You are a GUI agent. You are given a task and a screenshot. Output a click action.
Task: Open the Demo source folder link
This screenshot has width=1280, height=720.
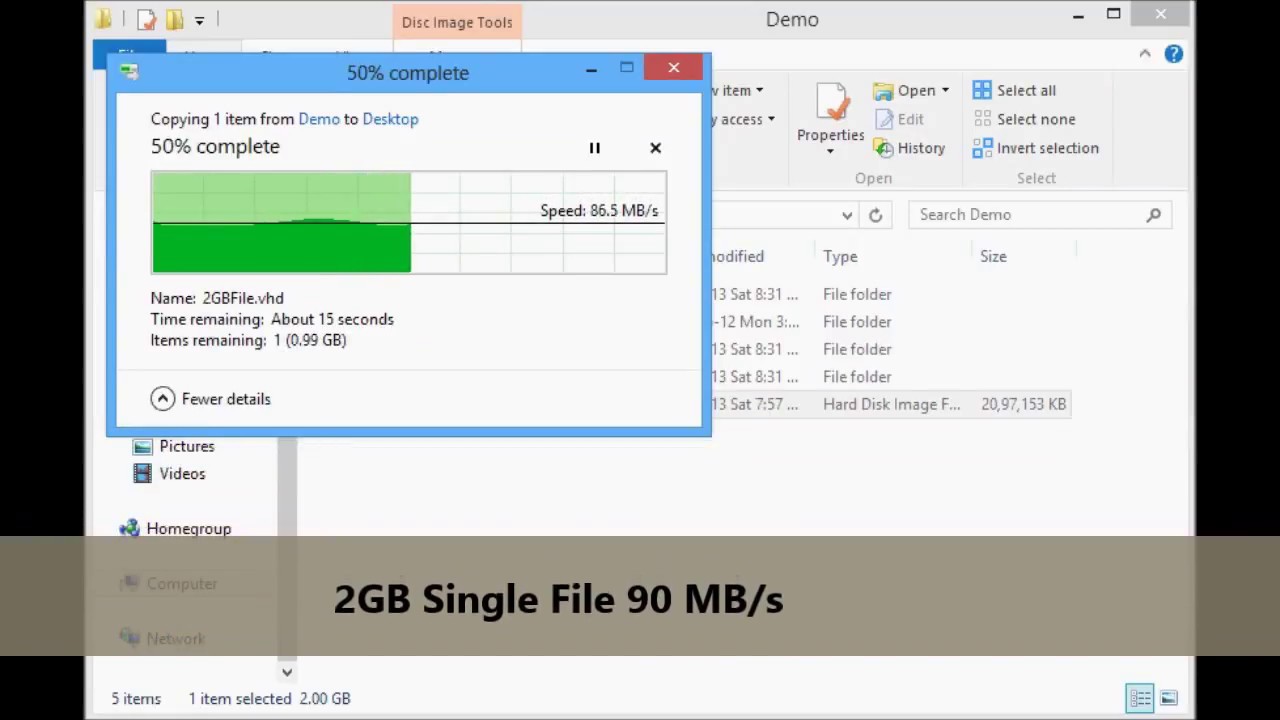(319, 119)
